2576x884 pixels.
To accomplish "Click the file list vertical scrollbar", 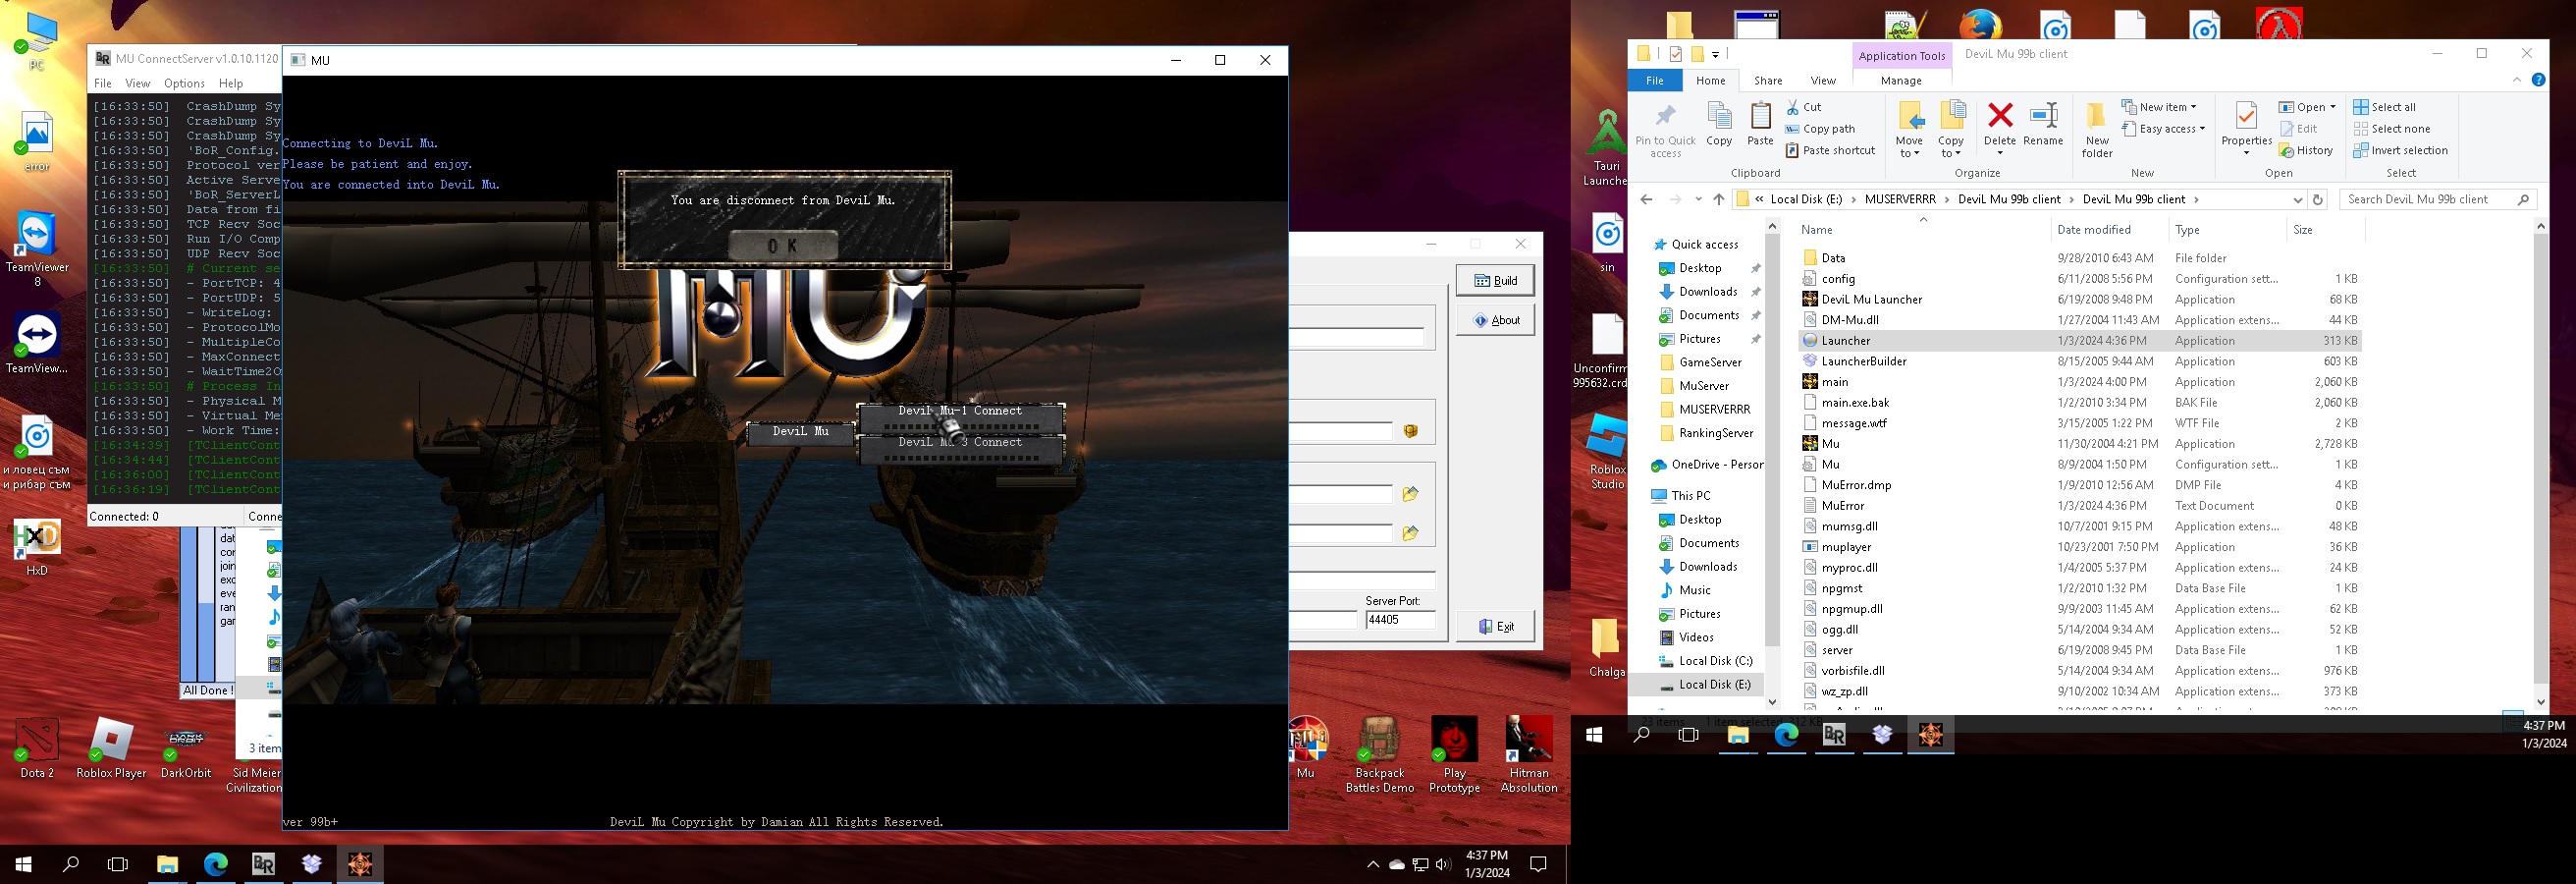I will (2540, 464).
